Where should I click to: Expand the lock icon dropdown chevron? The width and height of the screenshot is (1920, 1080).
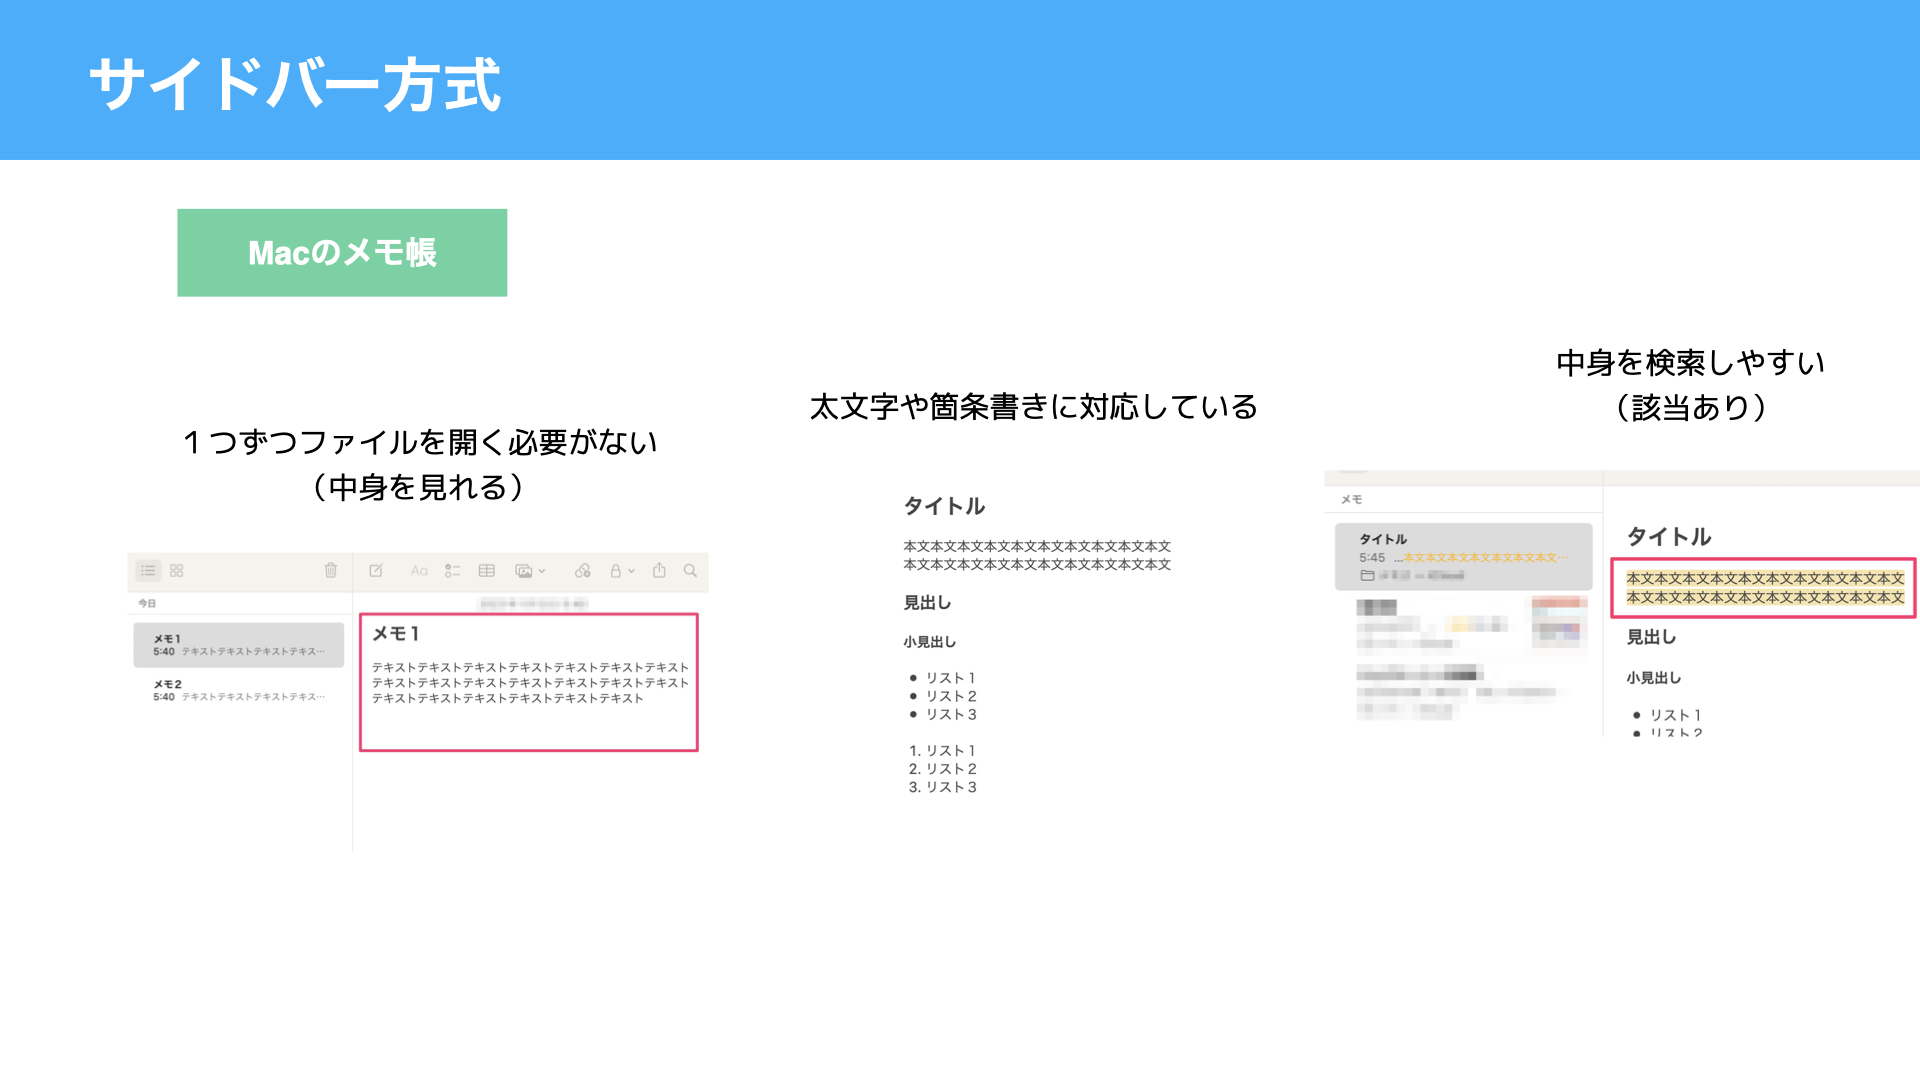(x=632, y=571)
